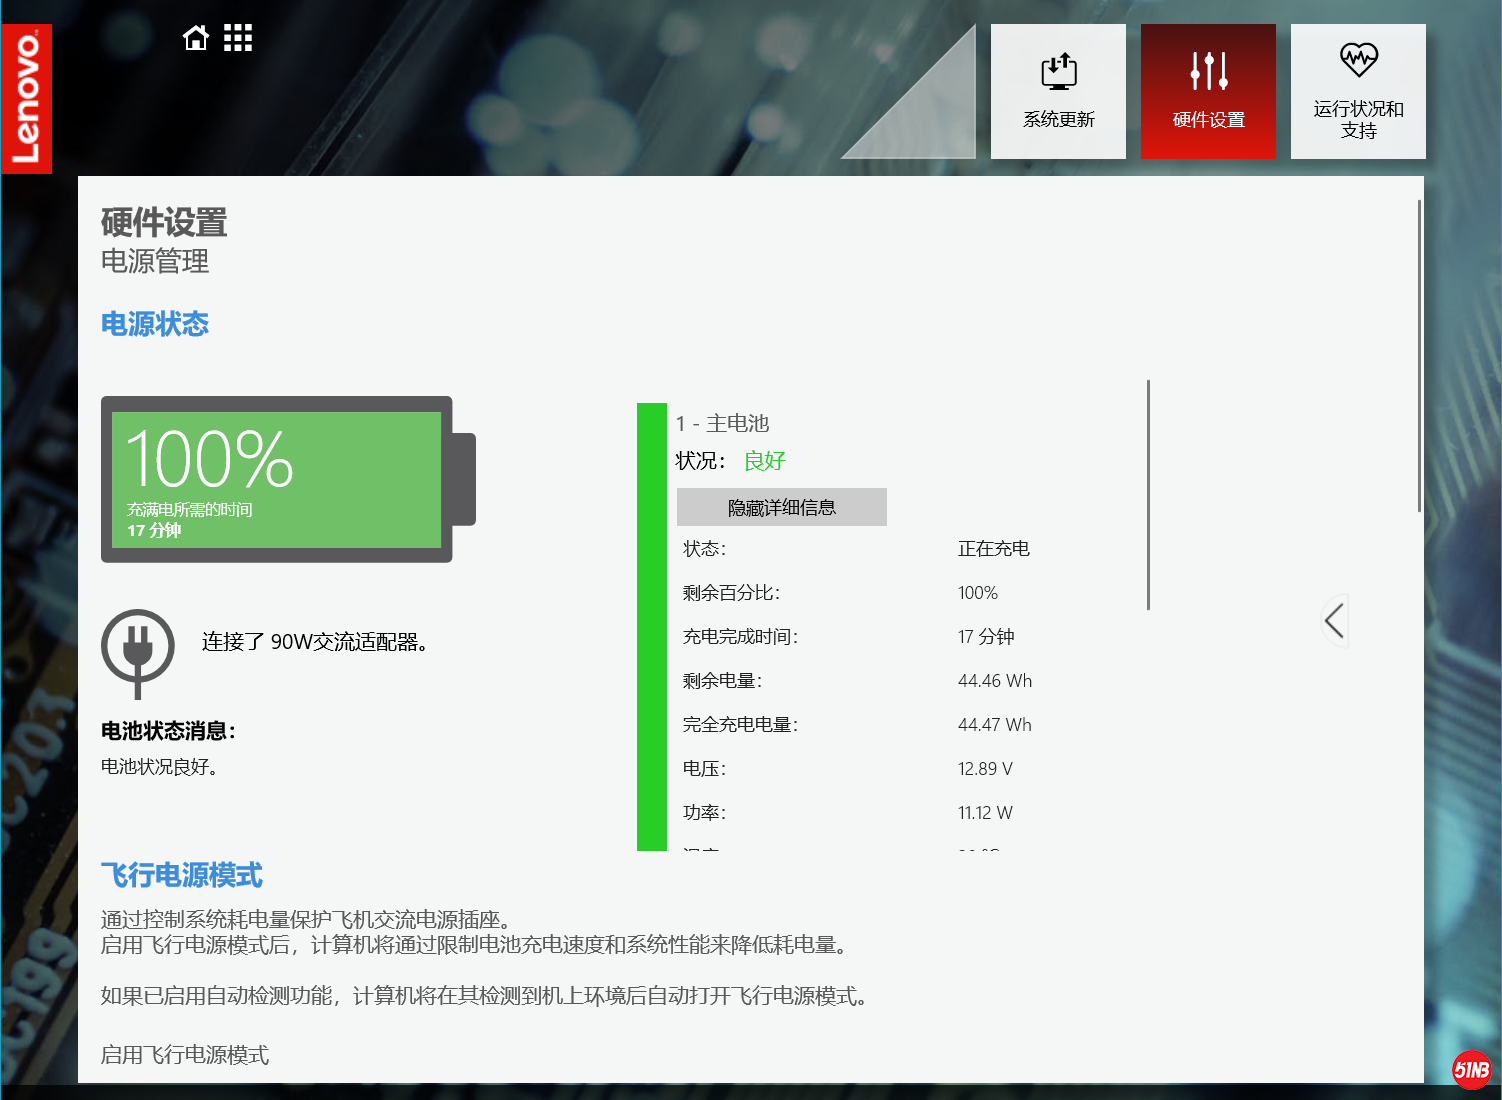The height and width of the screenshot is (1100, 1502).
Task: Click the 飞行电源模式 heading
Action: click(x=182, y=875)
